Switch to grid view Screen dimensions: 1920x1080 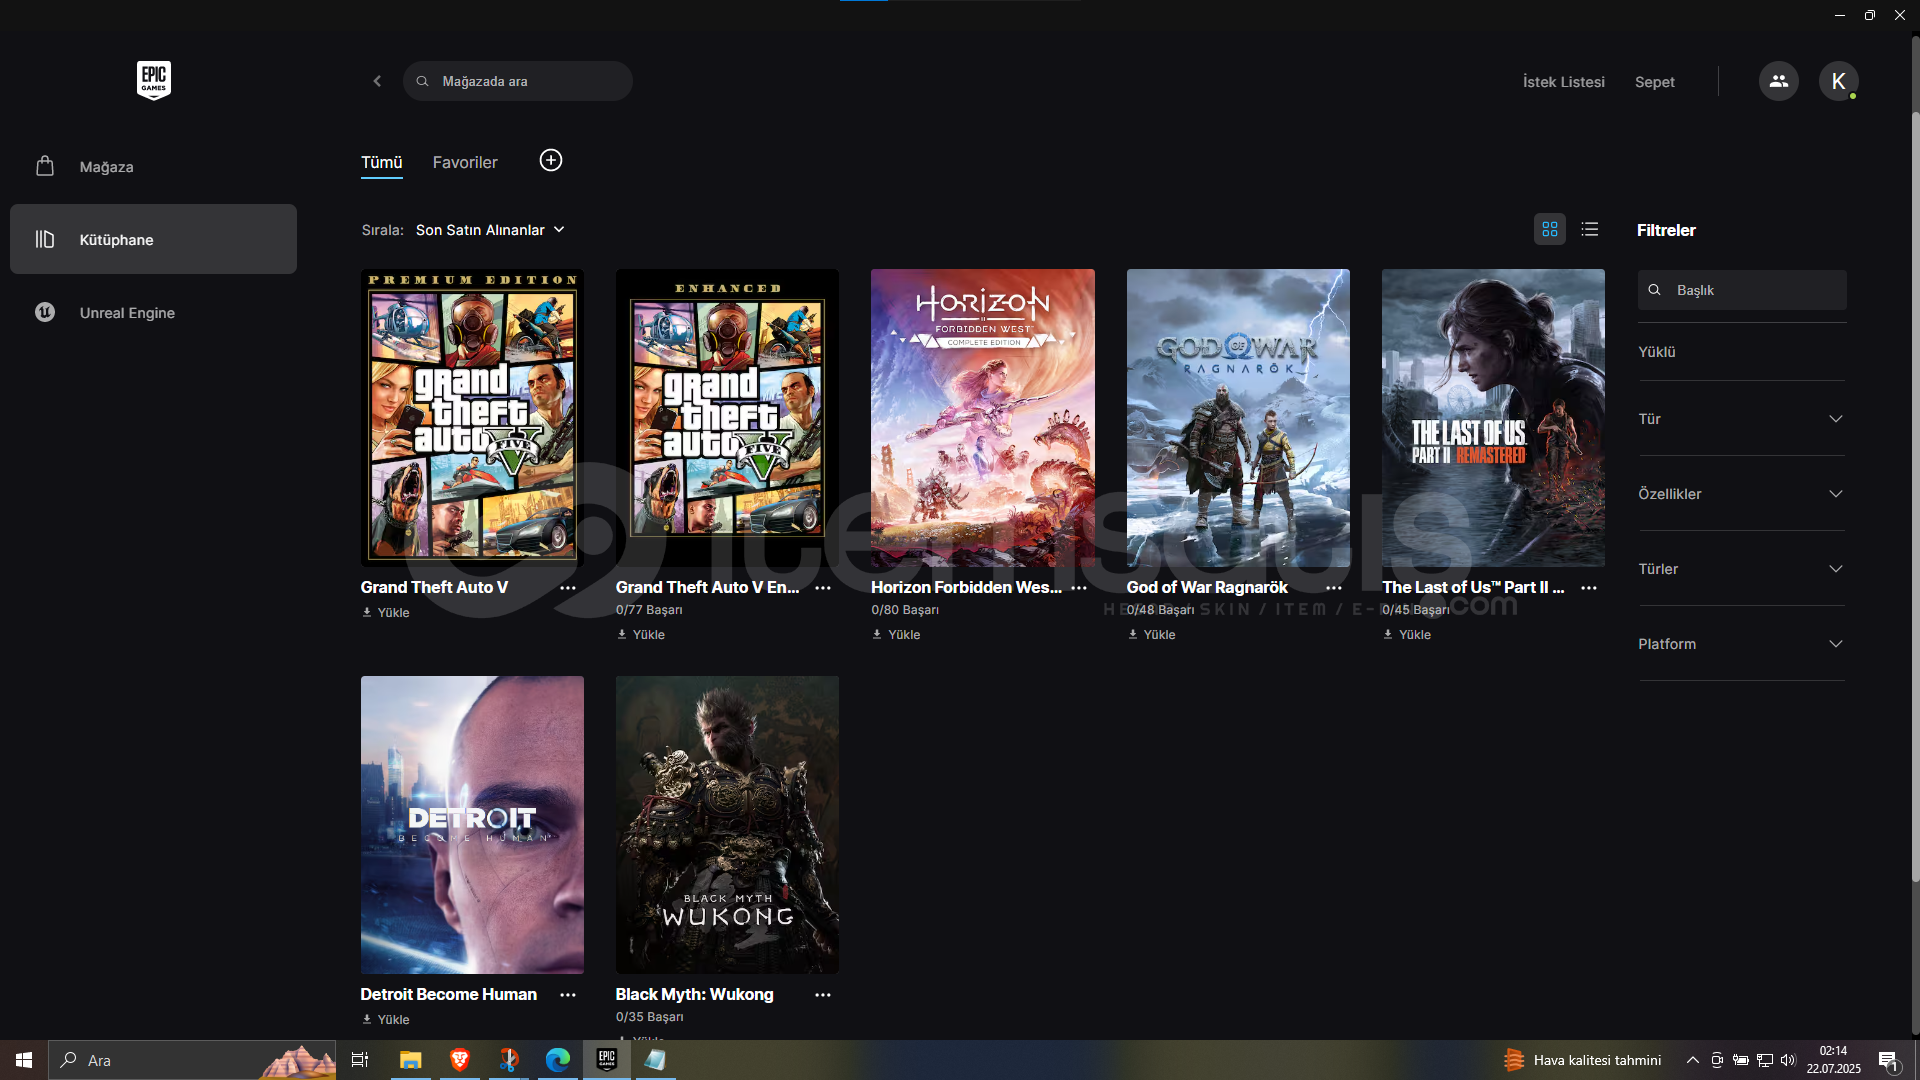coord(1550,229)
